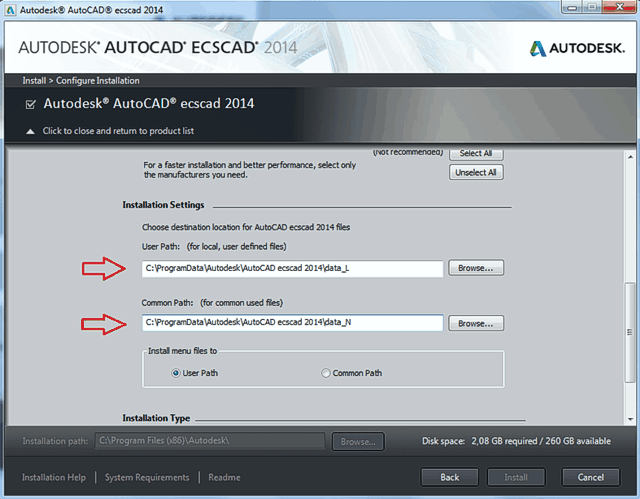Go Back to the previous step
This screenshot has width=640, height=499.
(449, 477)
